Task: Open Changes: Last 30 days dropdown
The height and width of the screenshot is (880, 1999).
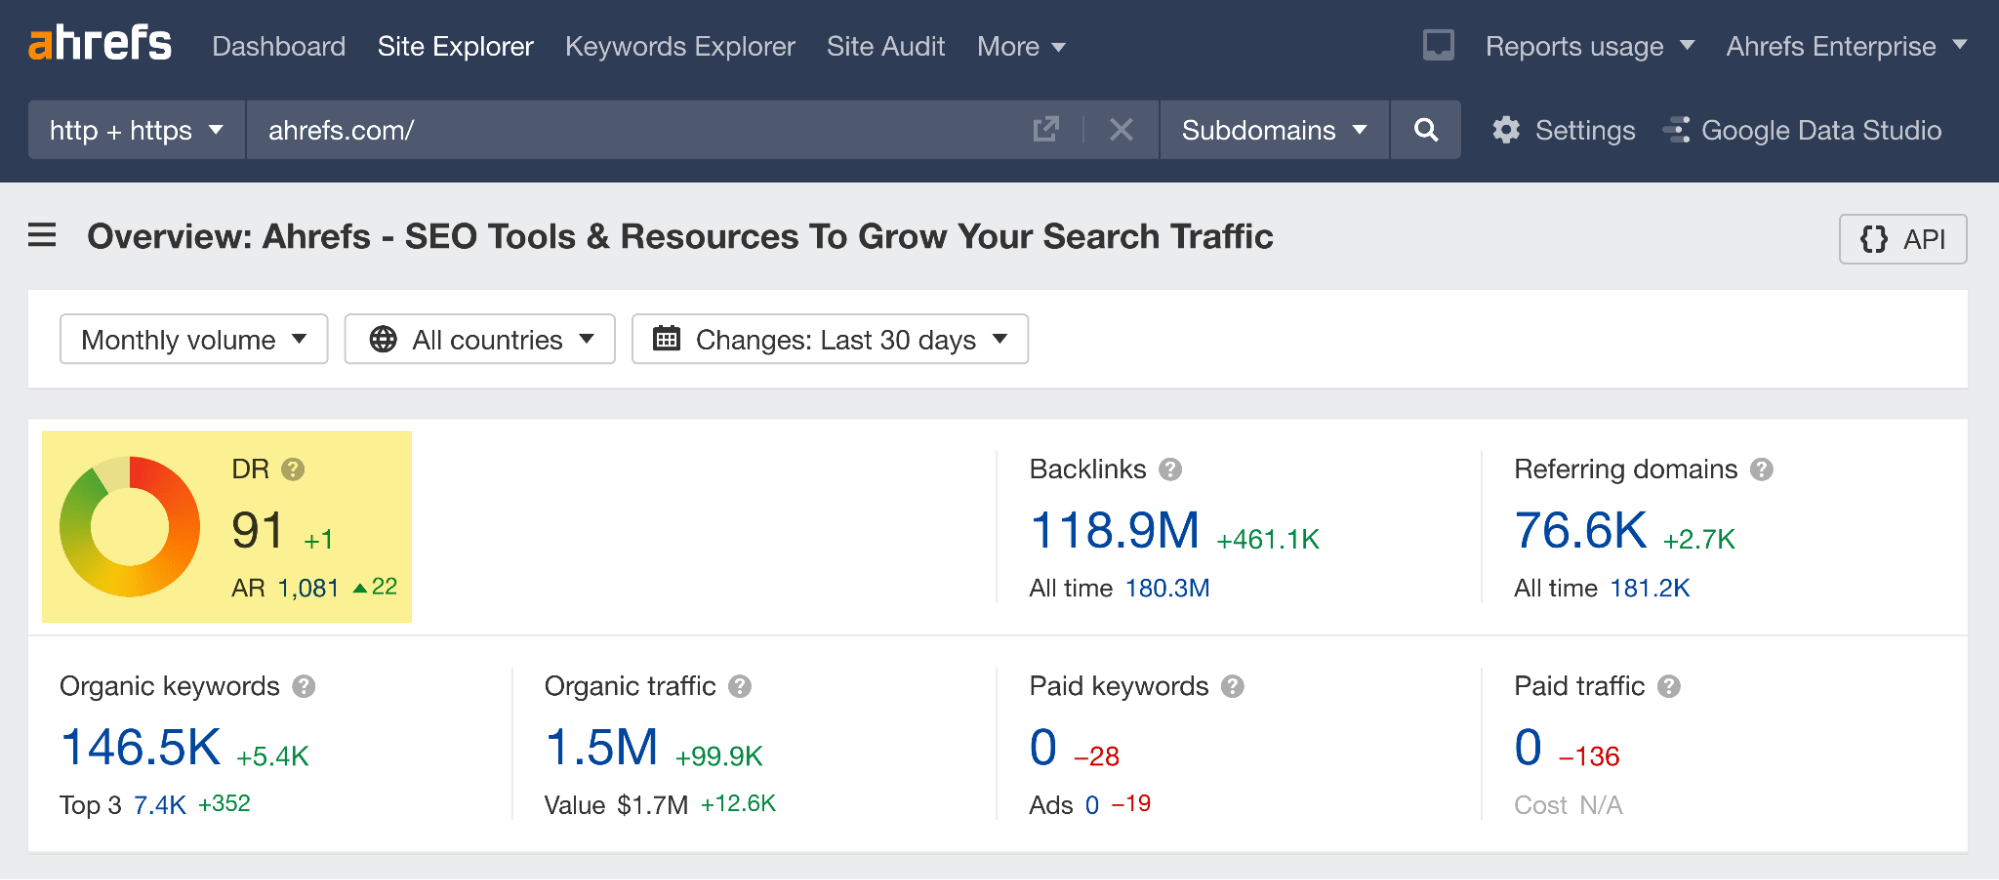Action: 830,339
